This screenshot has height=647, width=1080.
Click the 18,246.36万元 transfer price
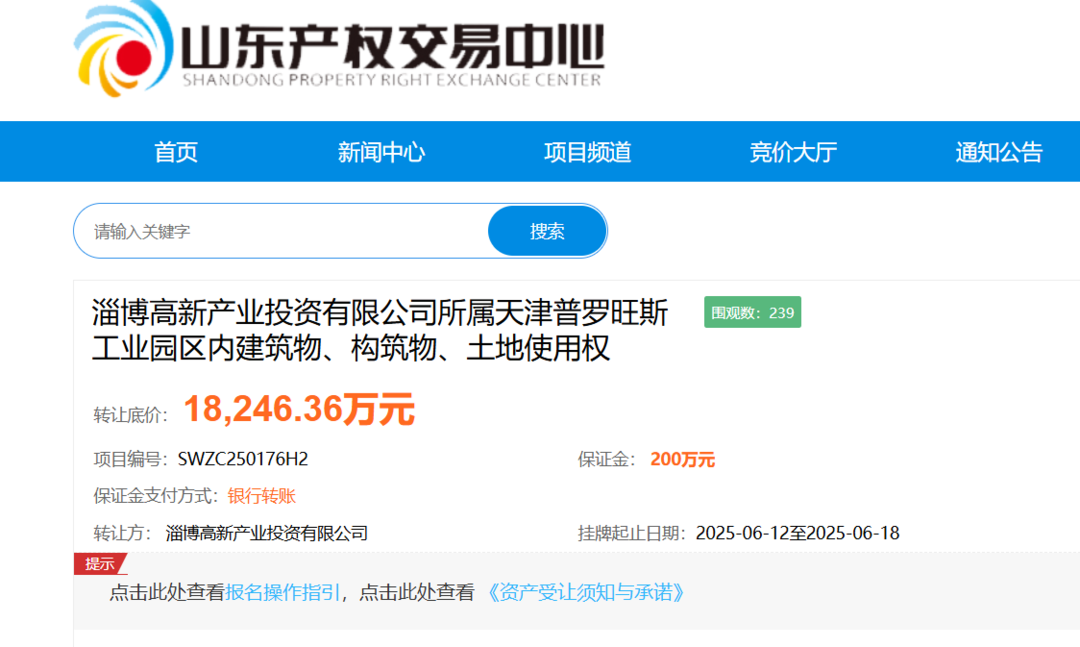298,408
